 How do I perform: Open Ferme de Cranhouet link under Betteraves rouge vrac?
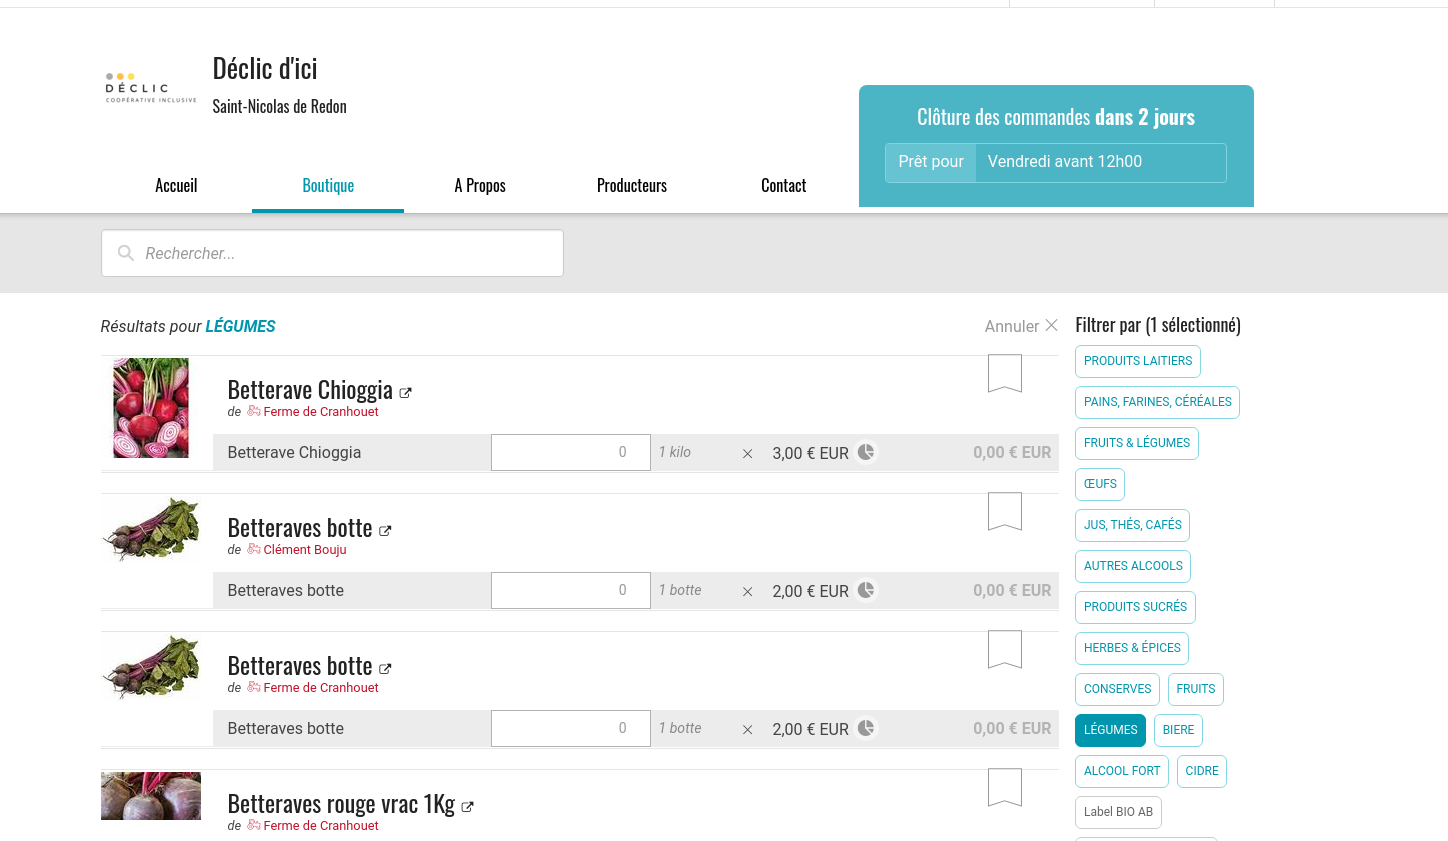[321, 826]
